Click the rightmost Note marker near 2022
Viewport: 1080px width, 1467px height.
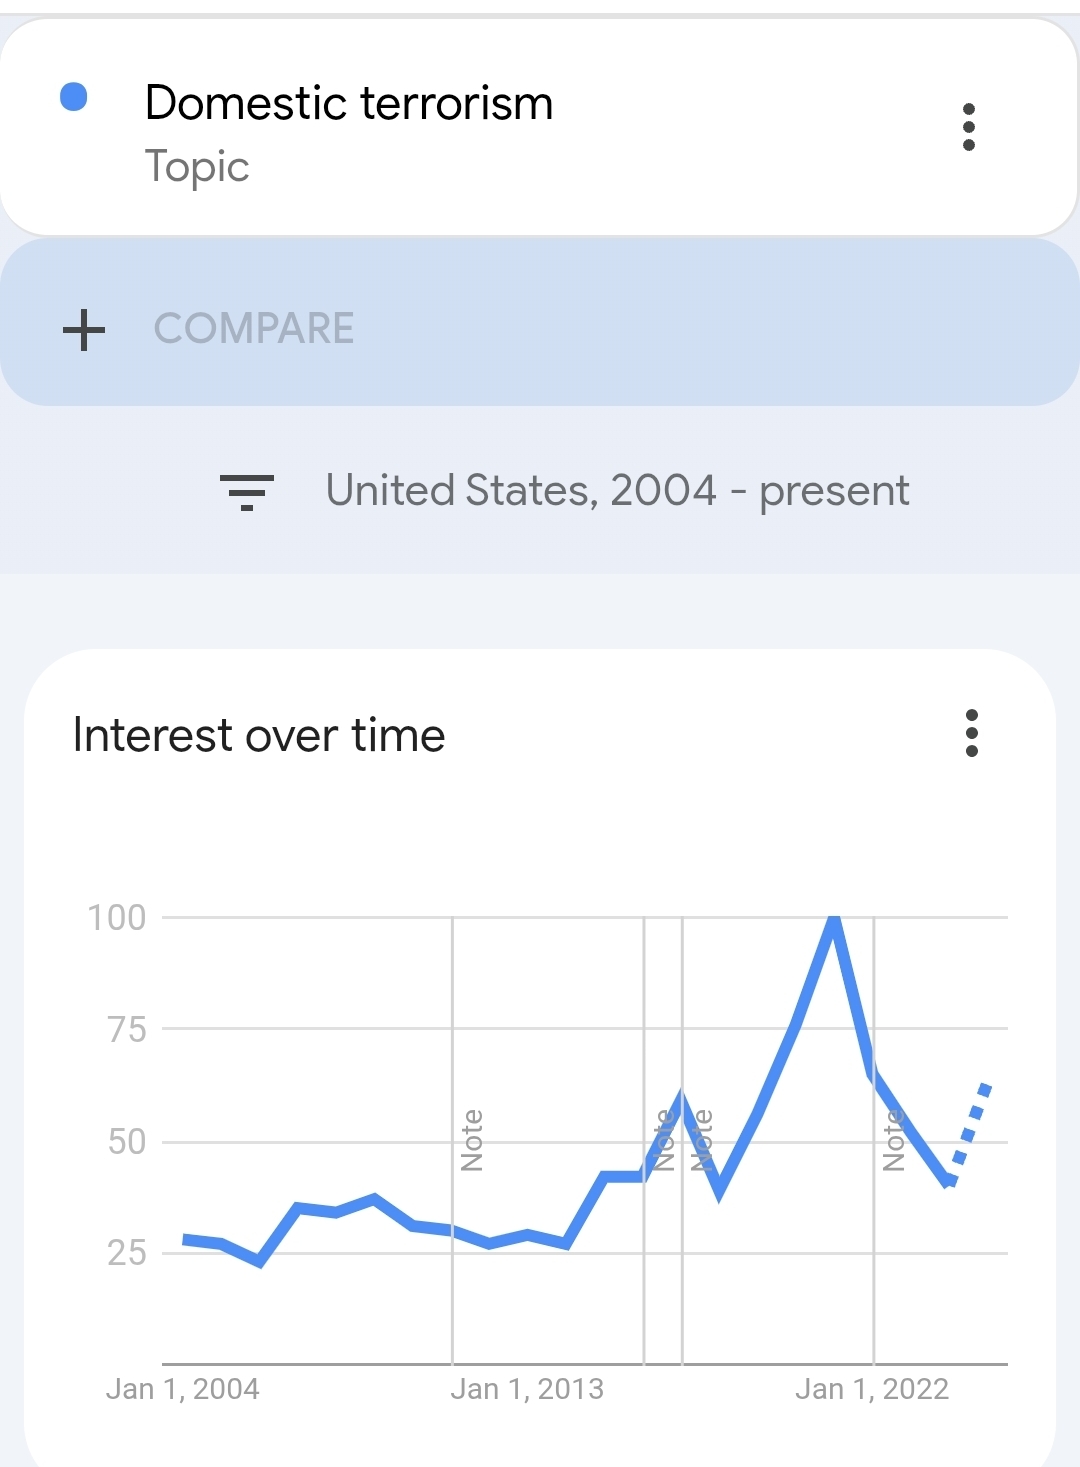pyautogui.click(x=893, y=1140)
